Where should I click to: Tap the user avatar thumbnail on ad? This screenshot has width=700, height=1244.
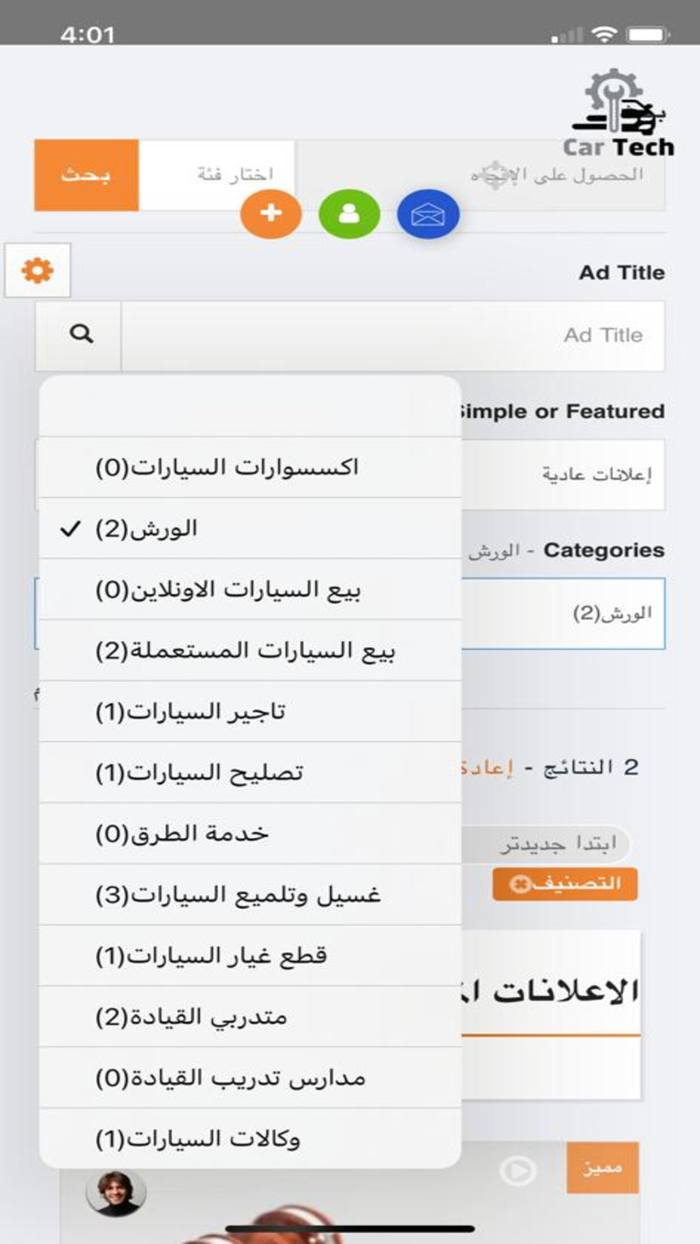(x=116, y=1193)
